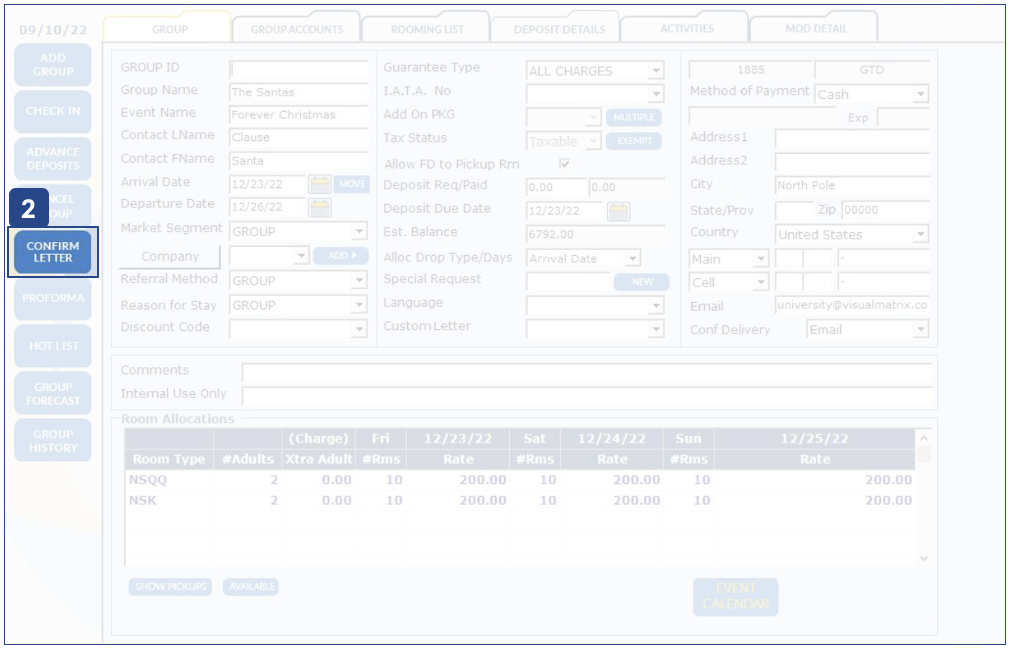The height and width of the screenshot is (651, 1013).
Task: Open the Group Accounts tab
Action: coord(297,29)
